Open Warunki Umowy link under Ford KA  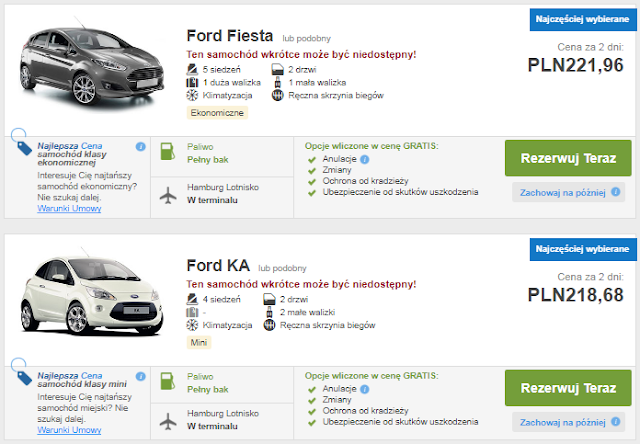click(x=69, y=429)
